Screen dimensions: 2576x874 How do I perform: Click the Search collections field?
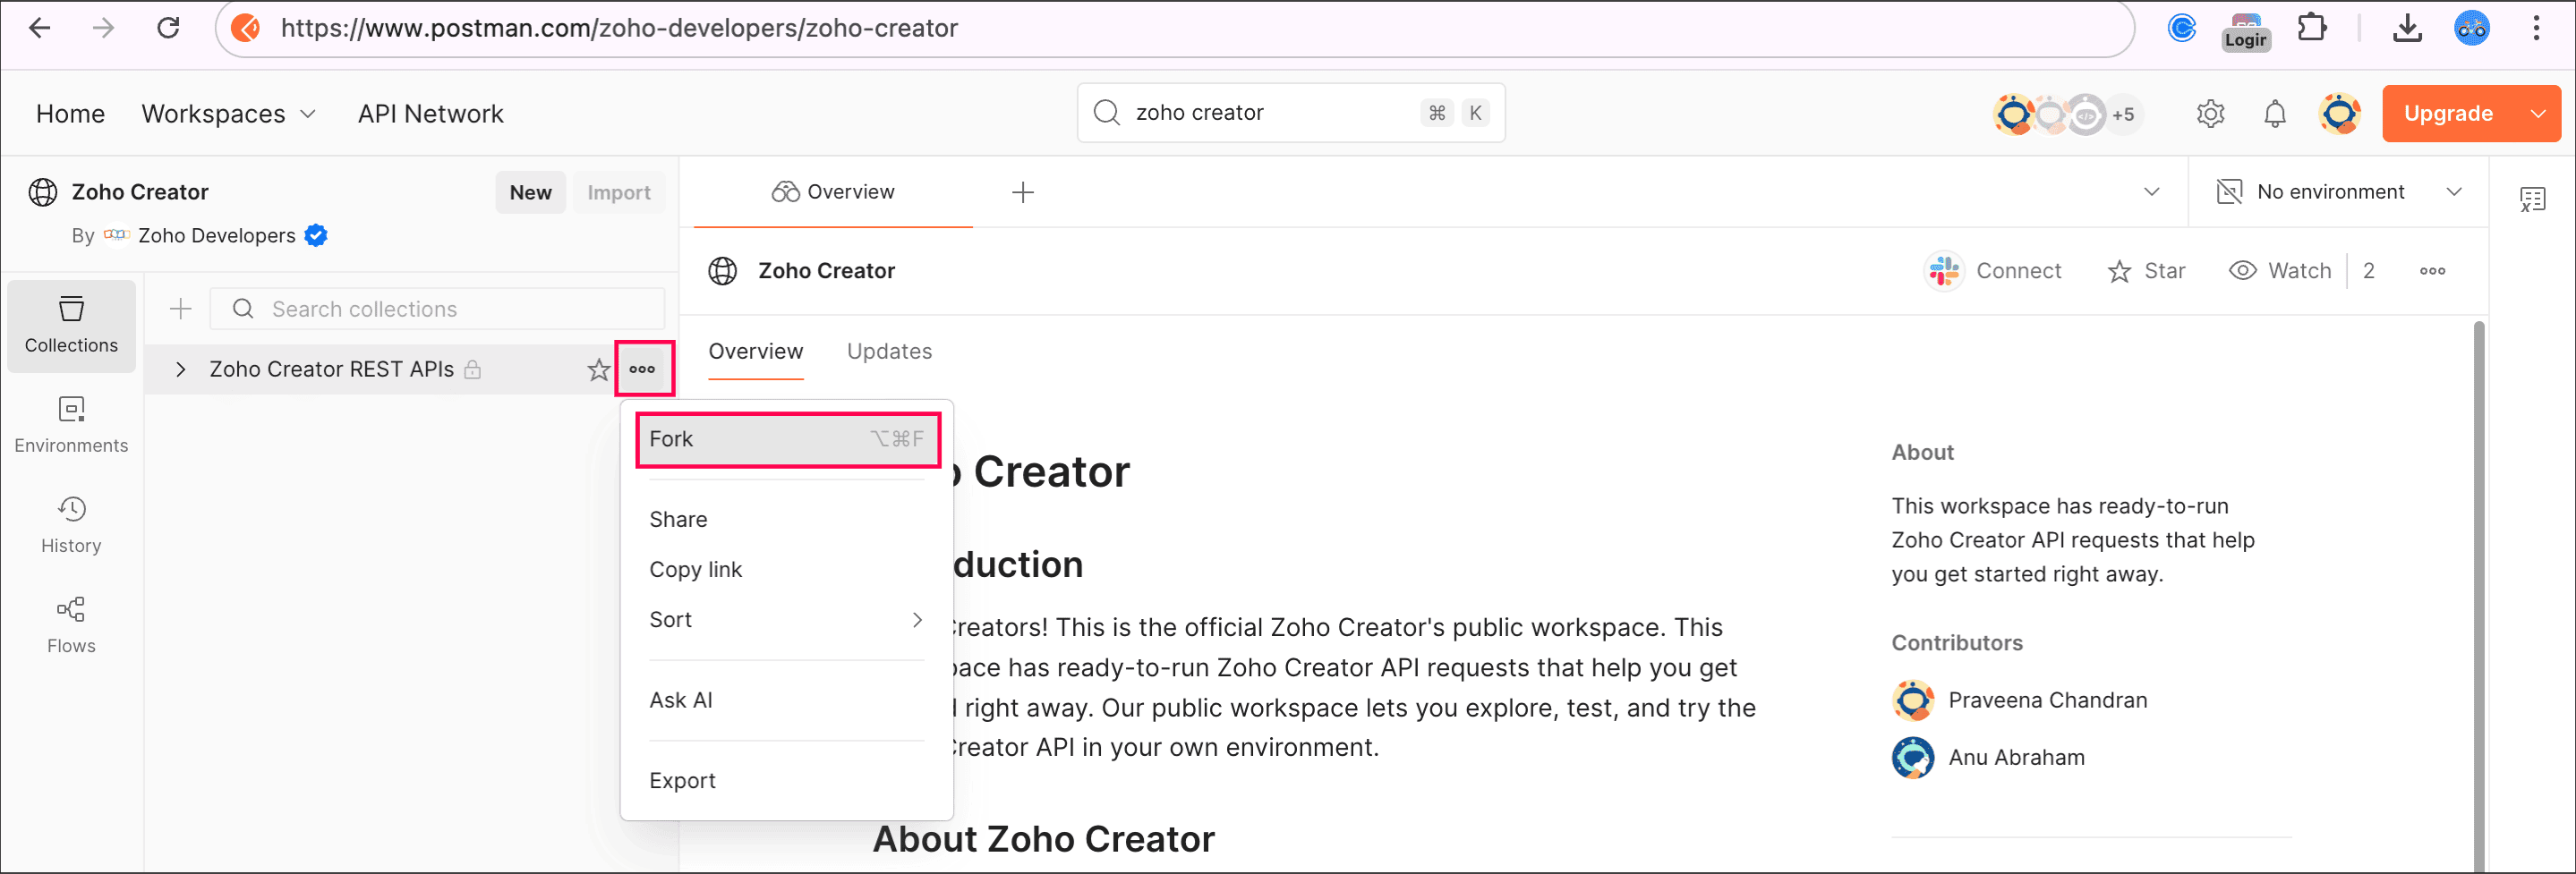pyautogui.click(x=437, y=309)
